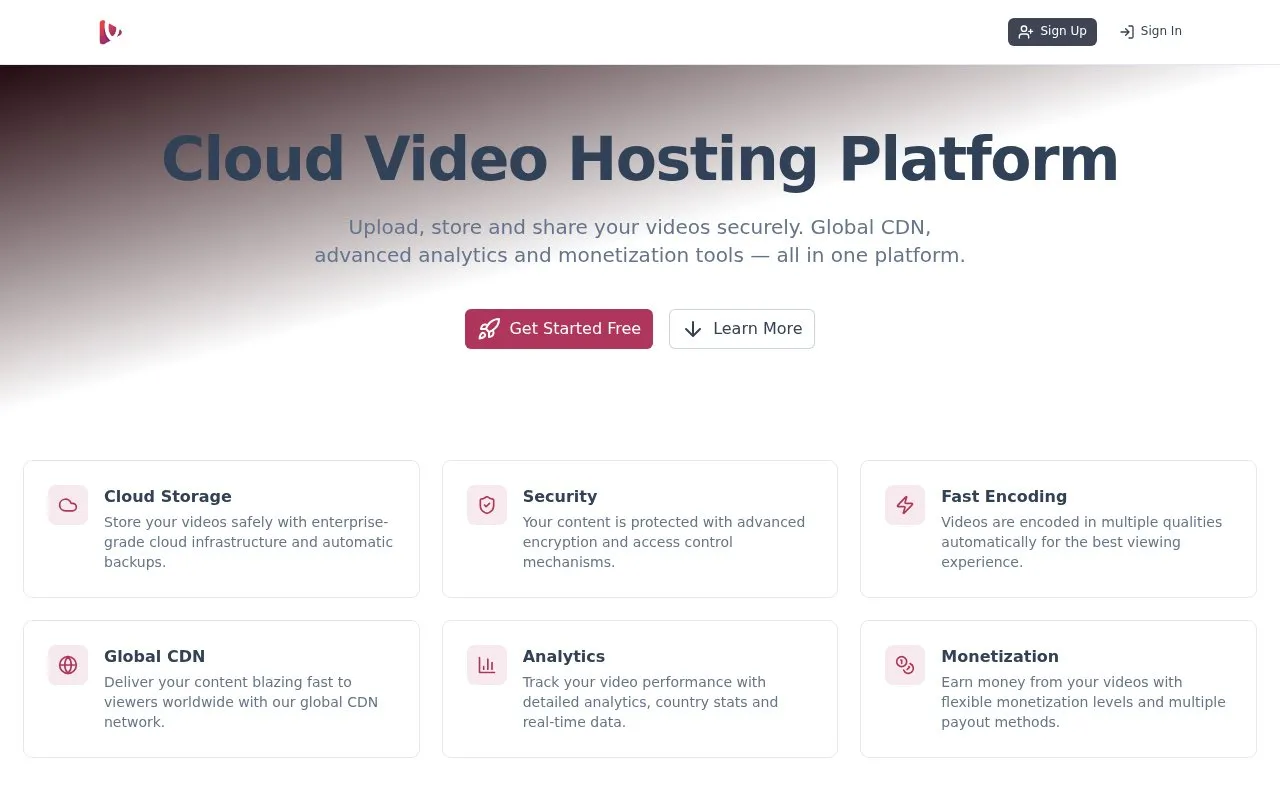Viewport: 1280px width, 800px height.
Task: Click the Analytics bar chart icon
Action: pos(487,665)
